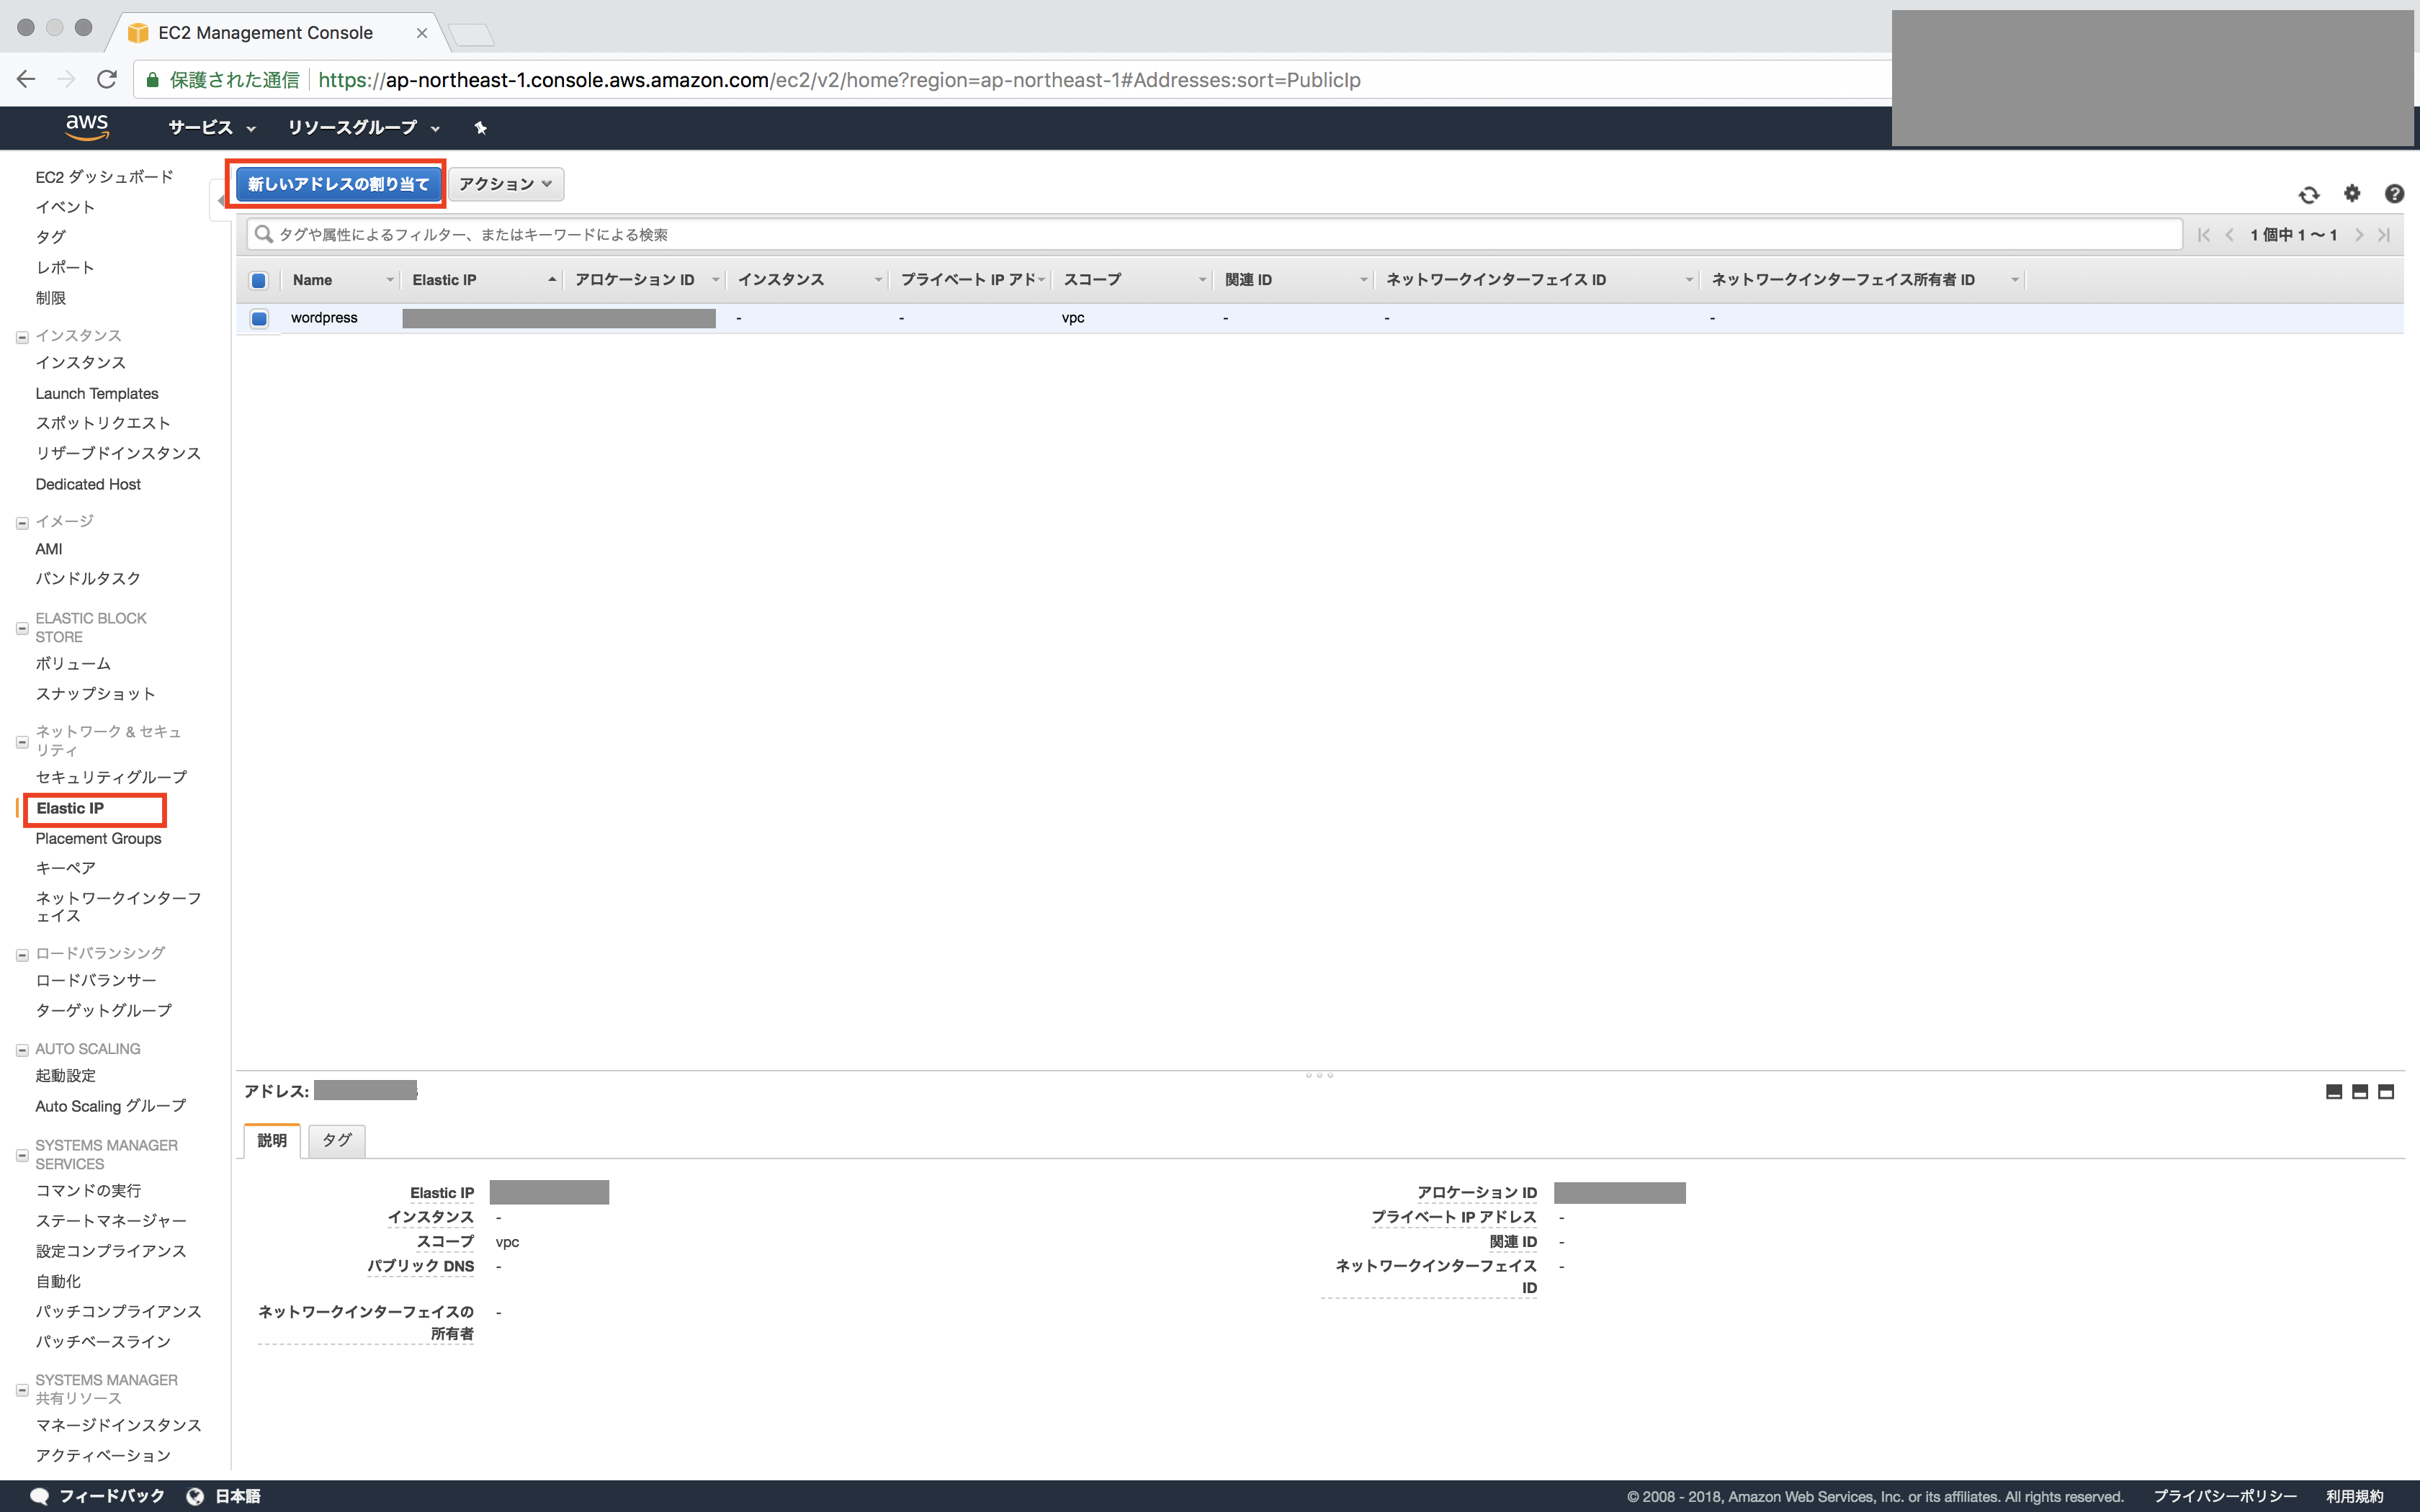Open the アクション dropdown

[506, 184]
